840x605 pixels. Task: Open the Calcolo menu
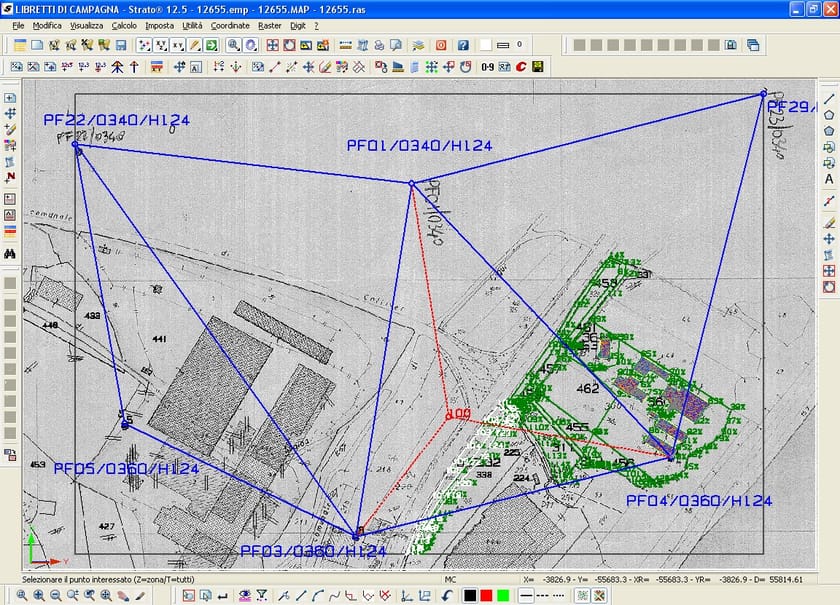pyautogui.click(x=126, y=26)
